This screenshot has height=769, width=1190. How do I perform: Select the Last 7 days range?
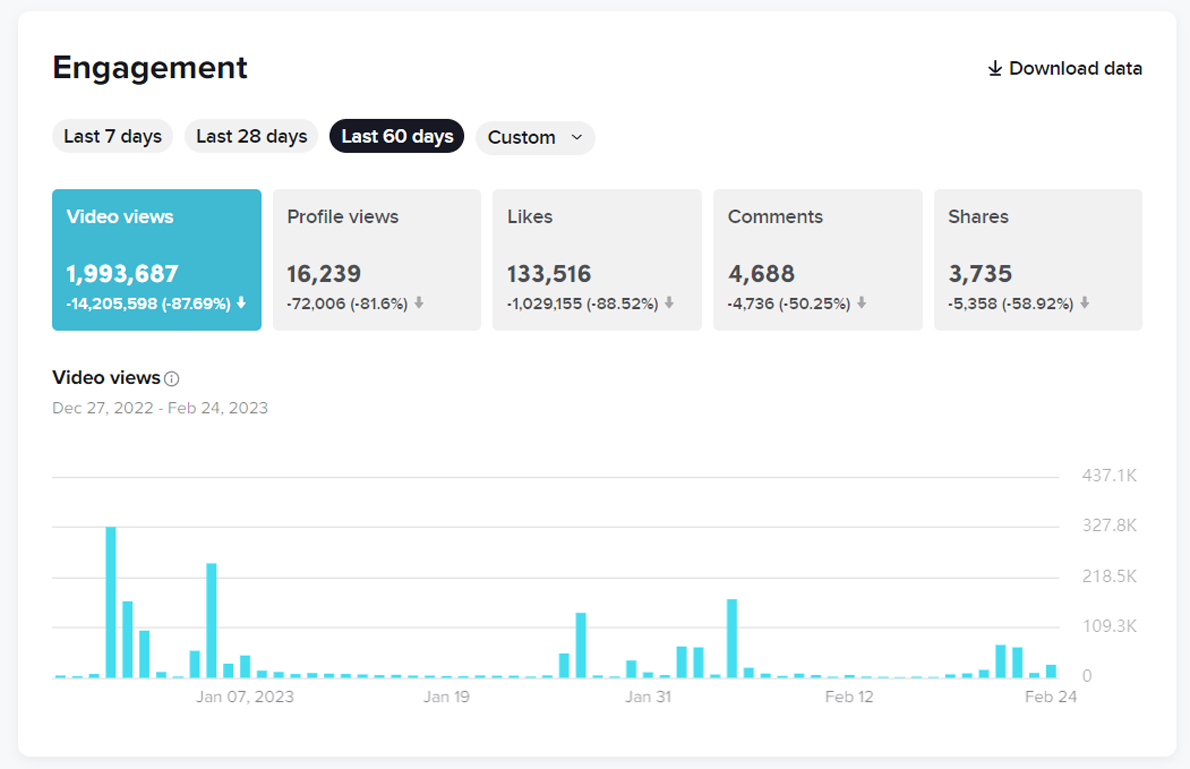(x=113, y=137)
